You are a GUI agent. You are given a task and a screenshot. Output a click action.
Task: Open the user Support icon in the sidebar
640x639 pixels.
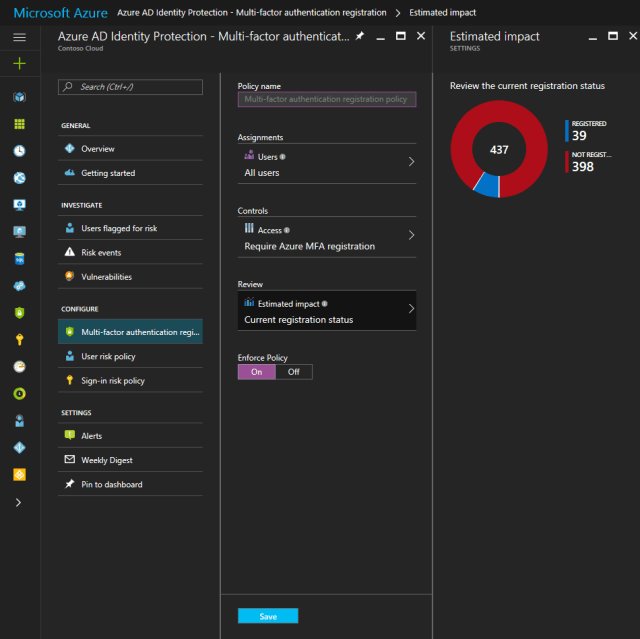coord(19,420)
